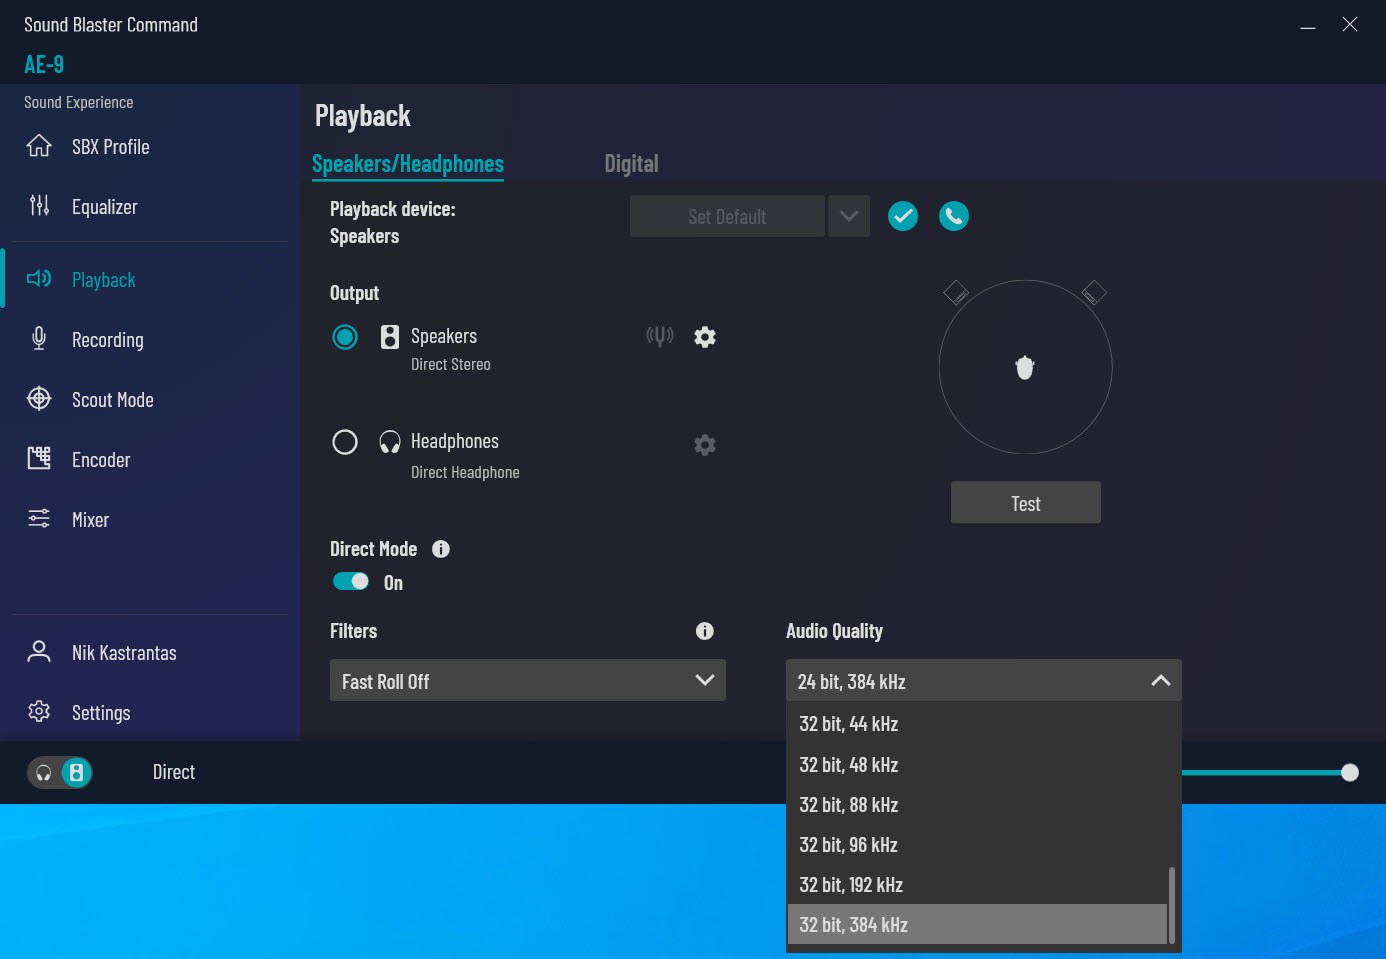This screenshot has height=959, width=1386.
Task: Close the Sound Blaster Command window
Action: click(x=1350, y=24)
